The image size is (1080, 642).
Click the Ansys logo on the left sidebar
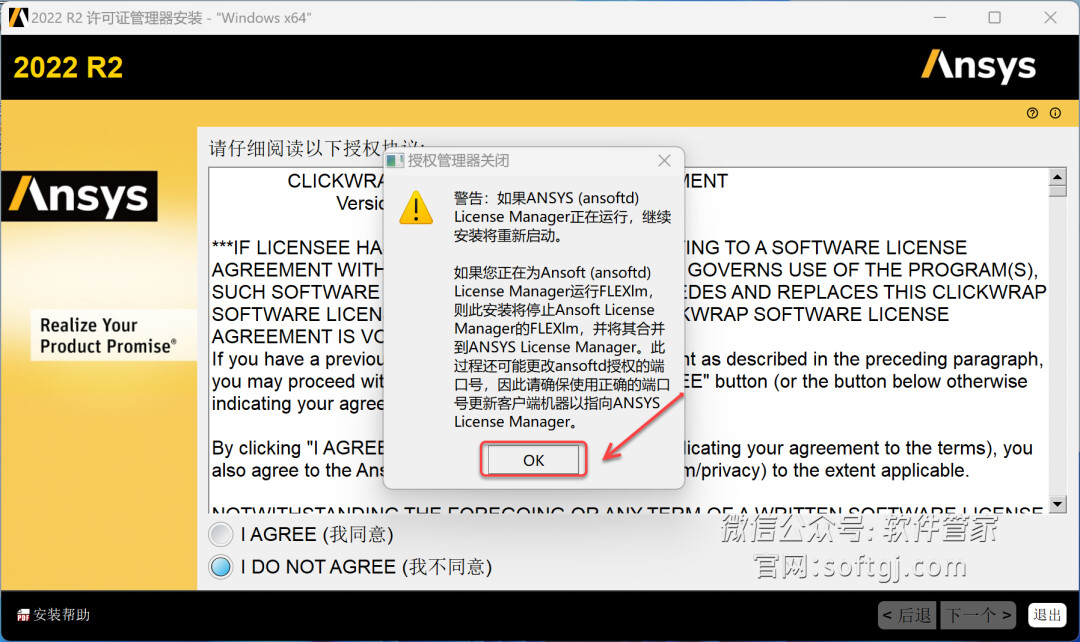79,196
